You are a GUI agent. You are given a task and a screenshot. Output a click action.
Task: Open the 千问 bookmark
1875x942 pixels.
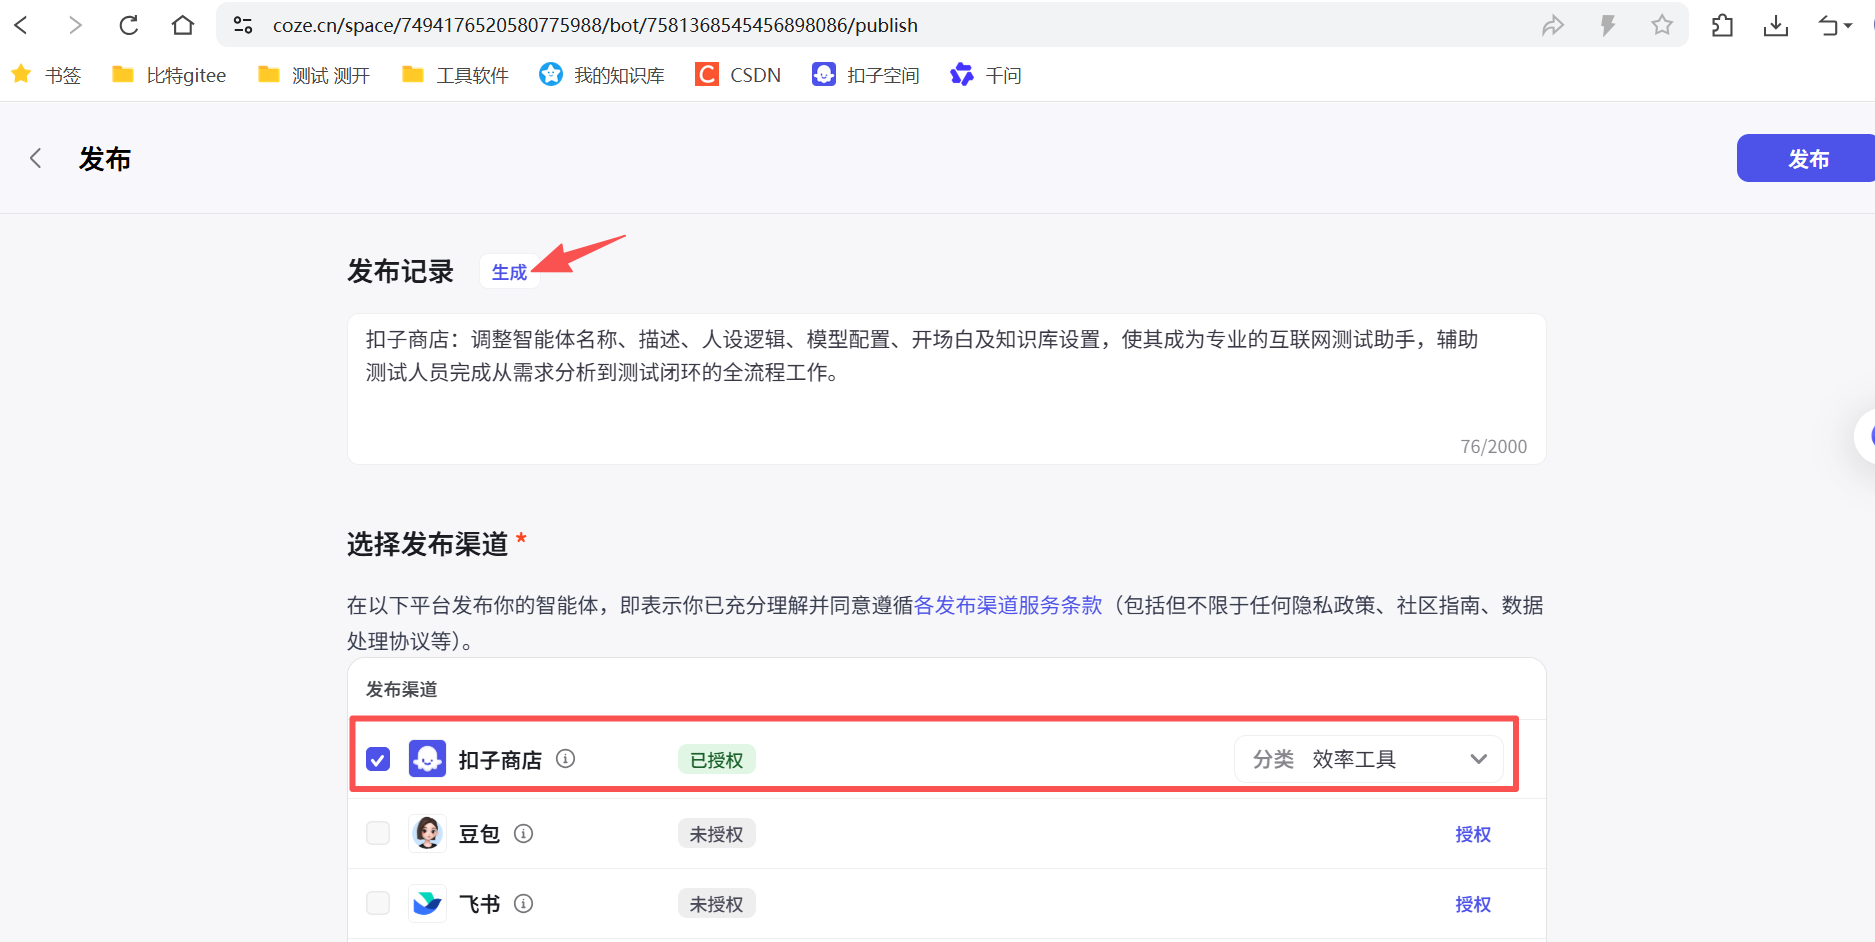(986, 75)
